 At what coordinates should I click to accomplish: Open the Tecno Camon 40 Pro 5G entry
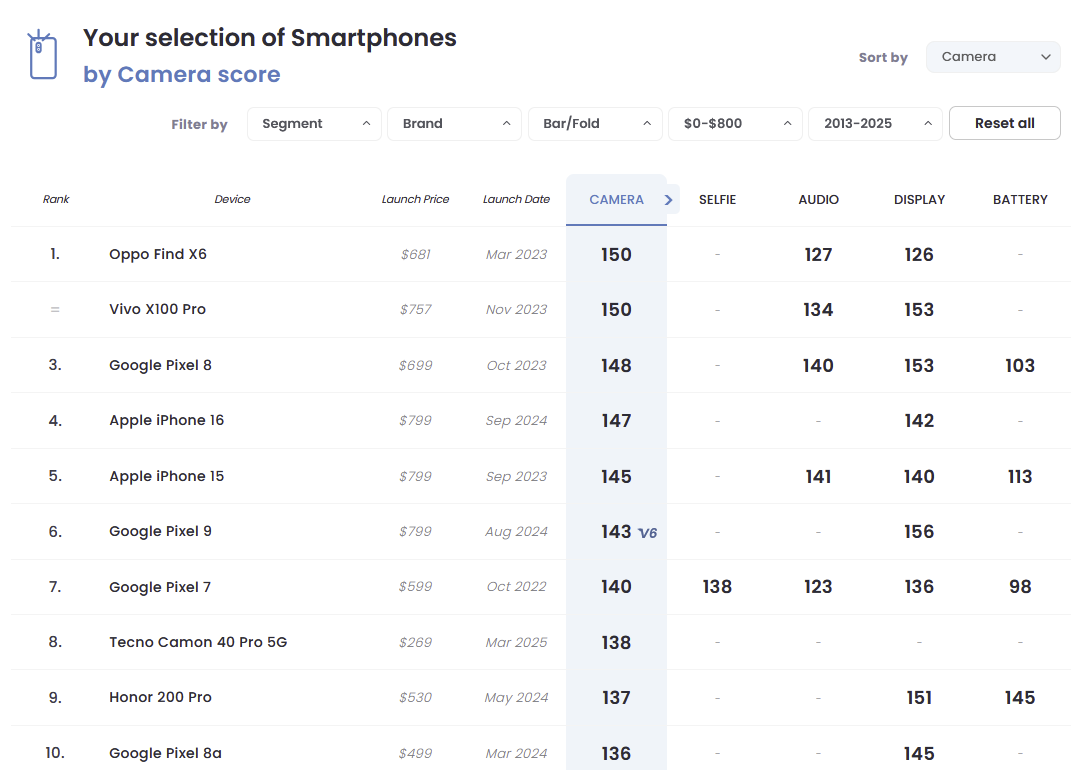point(198,642)
